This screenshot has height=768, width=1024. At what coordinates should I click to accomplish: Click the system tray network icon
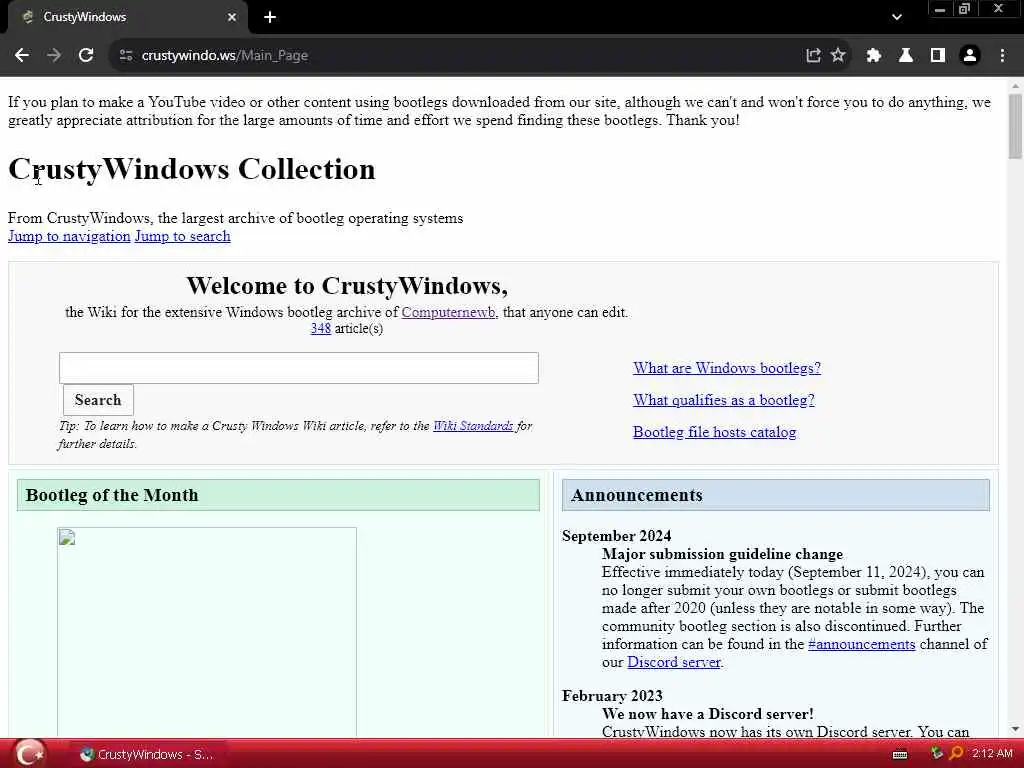936,754
